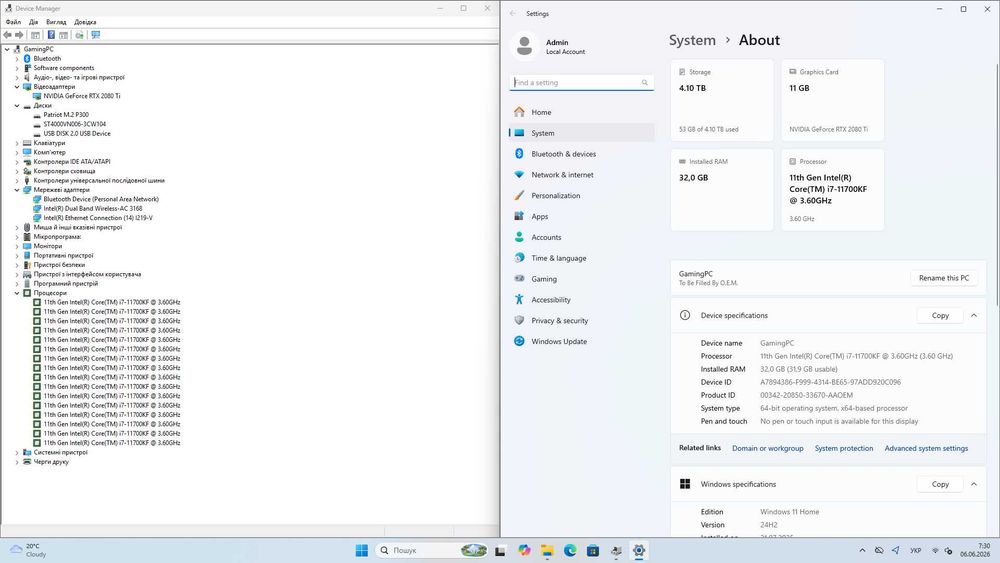
Task: Collapse the Device specifications section chevron
Action: [974, 316]
